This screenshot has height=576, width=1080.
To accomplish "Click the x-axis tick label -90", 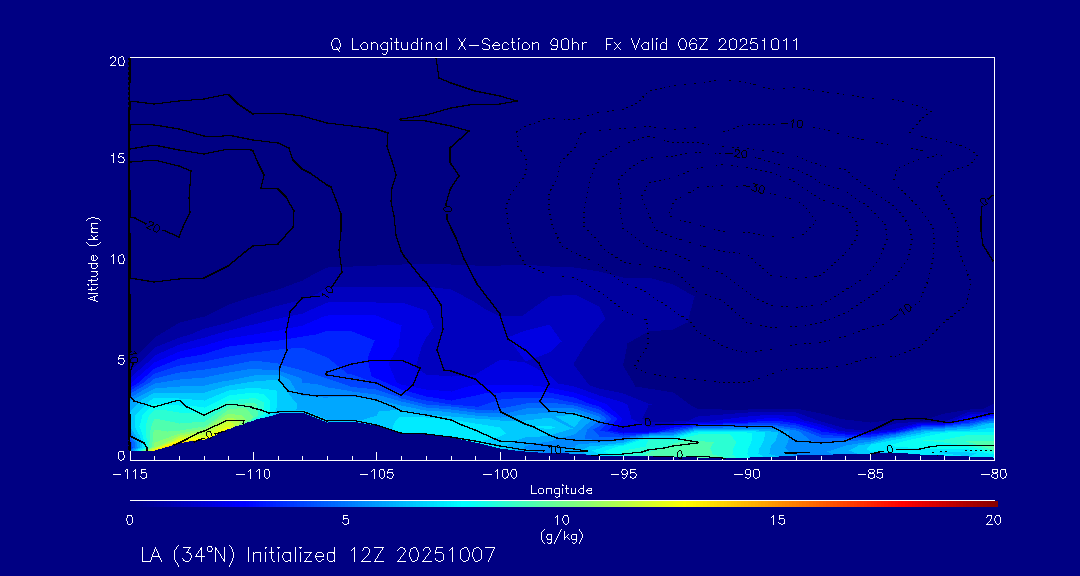I will [x=747, y=475].
